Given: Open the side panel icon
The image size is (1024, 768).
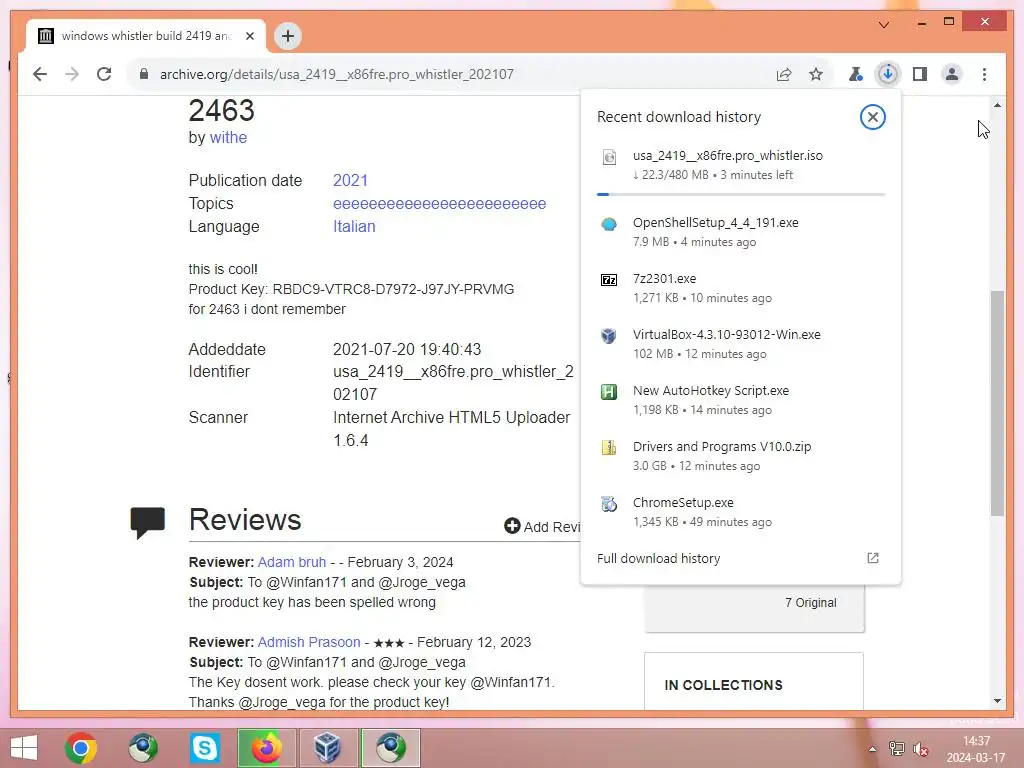Looking at the screenshot, I should [920, 74].
